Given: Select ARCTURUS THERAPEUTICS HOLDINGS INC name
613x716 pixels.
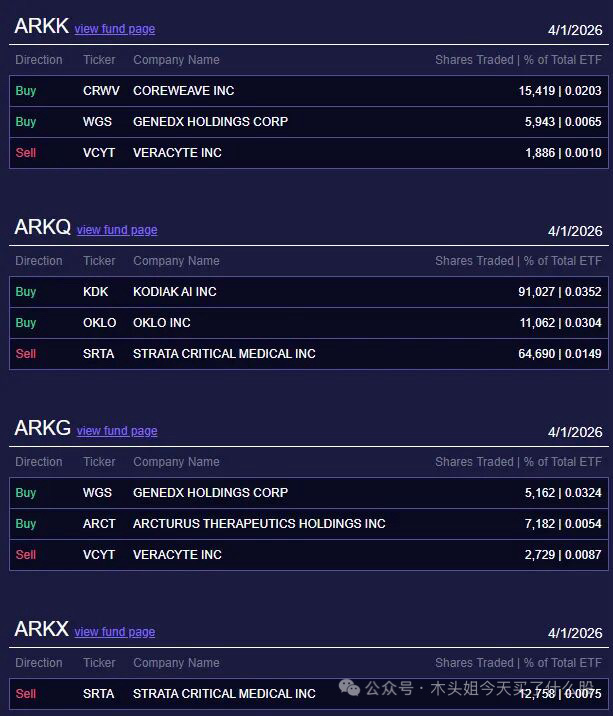Looking at the screenshot, I should 259,524.
